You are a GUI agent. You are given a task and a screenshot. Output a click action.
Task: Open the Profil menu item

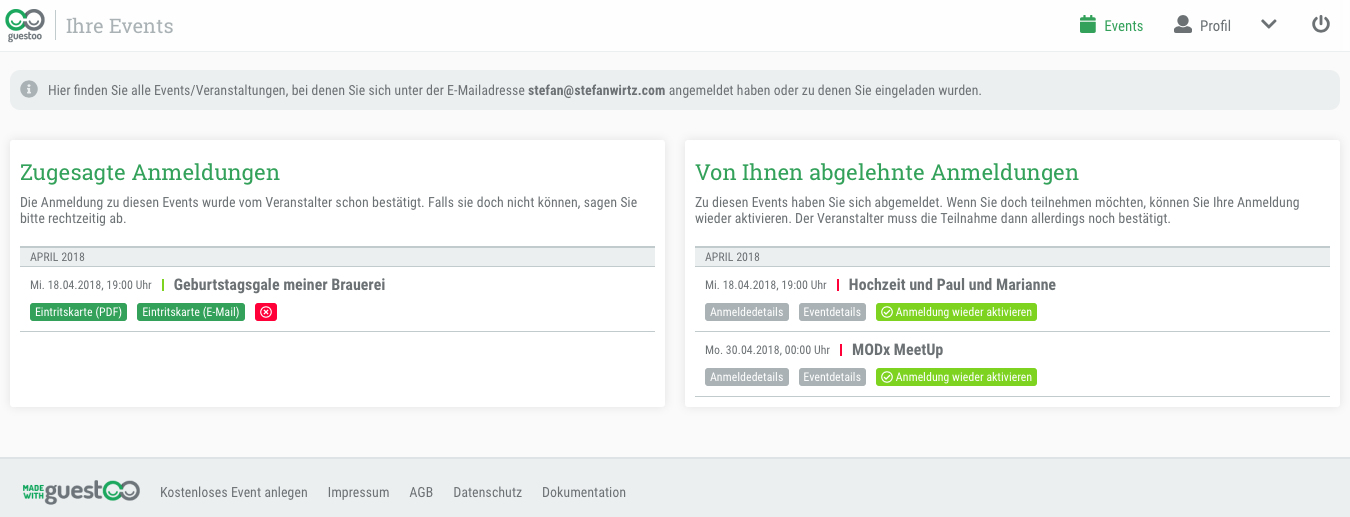1202,25
